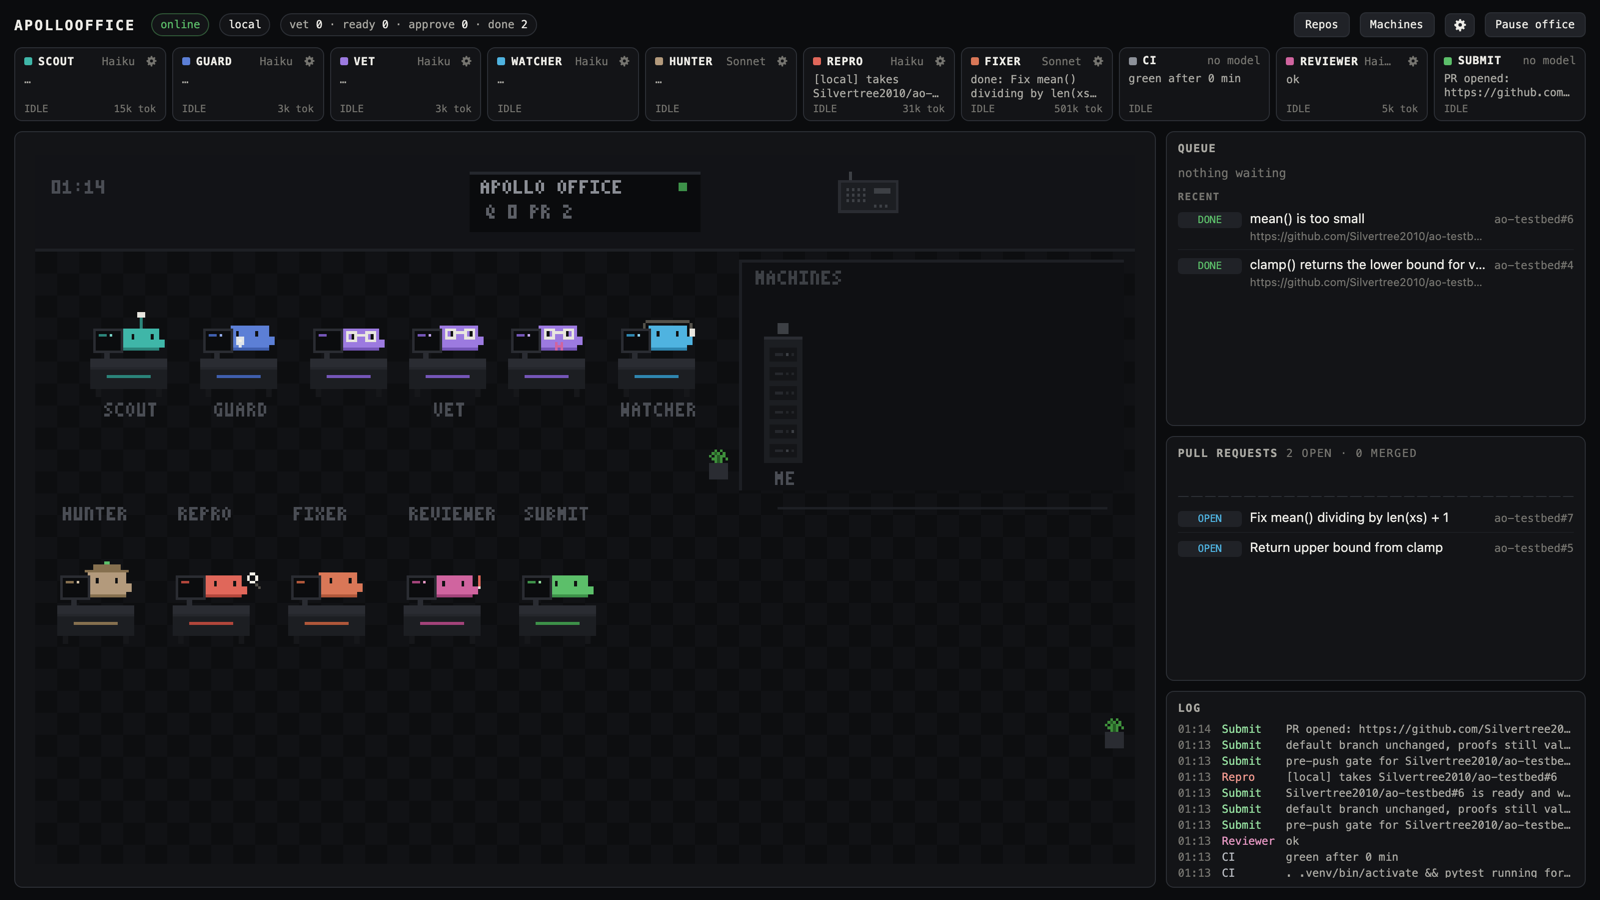Open settings gear on REVIEWER card
Viewport: 1600px width, 900px height.
[1413, 61]
